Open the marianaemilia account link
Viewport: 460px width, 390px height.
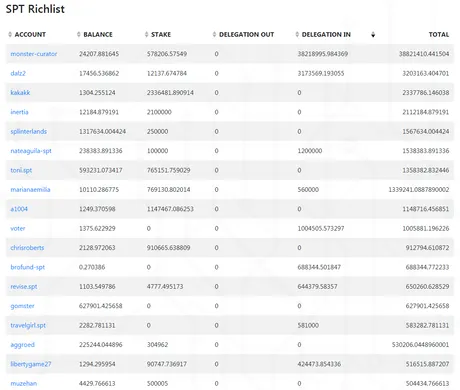(30, 190)
